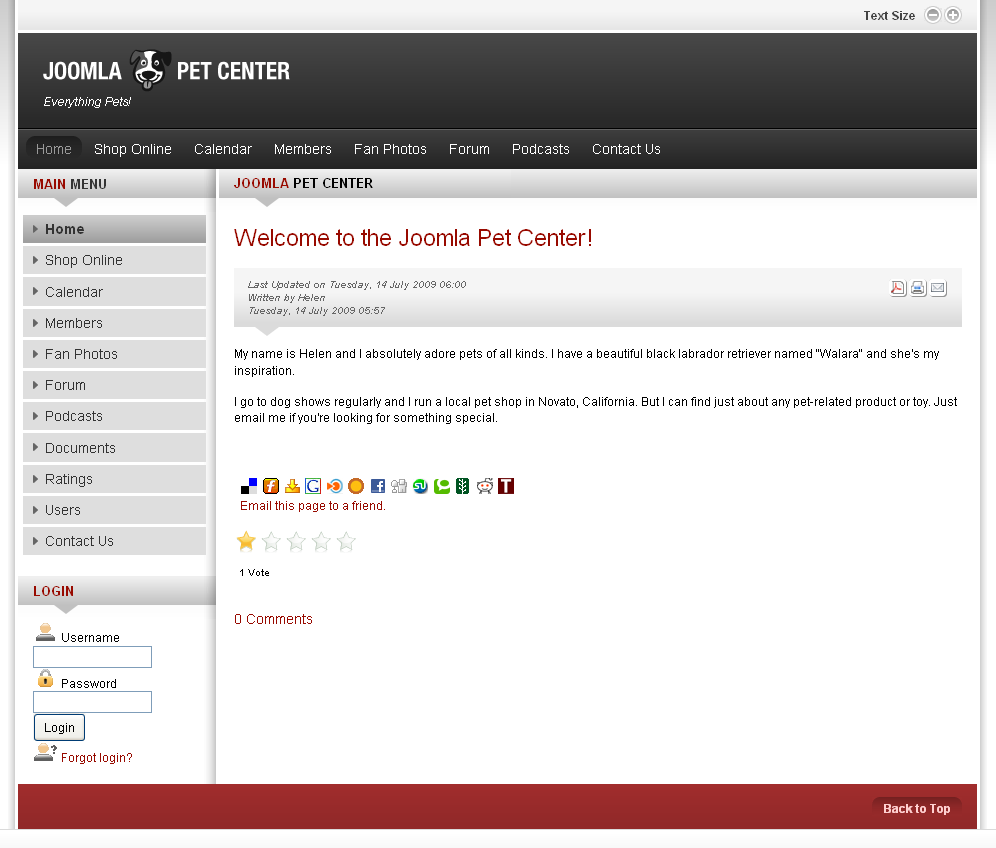Open Shop Online in top navigation

(x=133, y=149)
